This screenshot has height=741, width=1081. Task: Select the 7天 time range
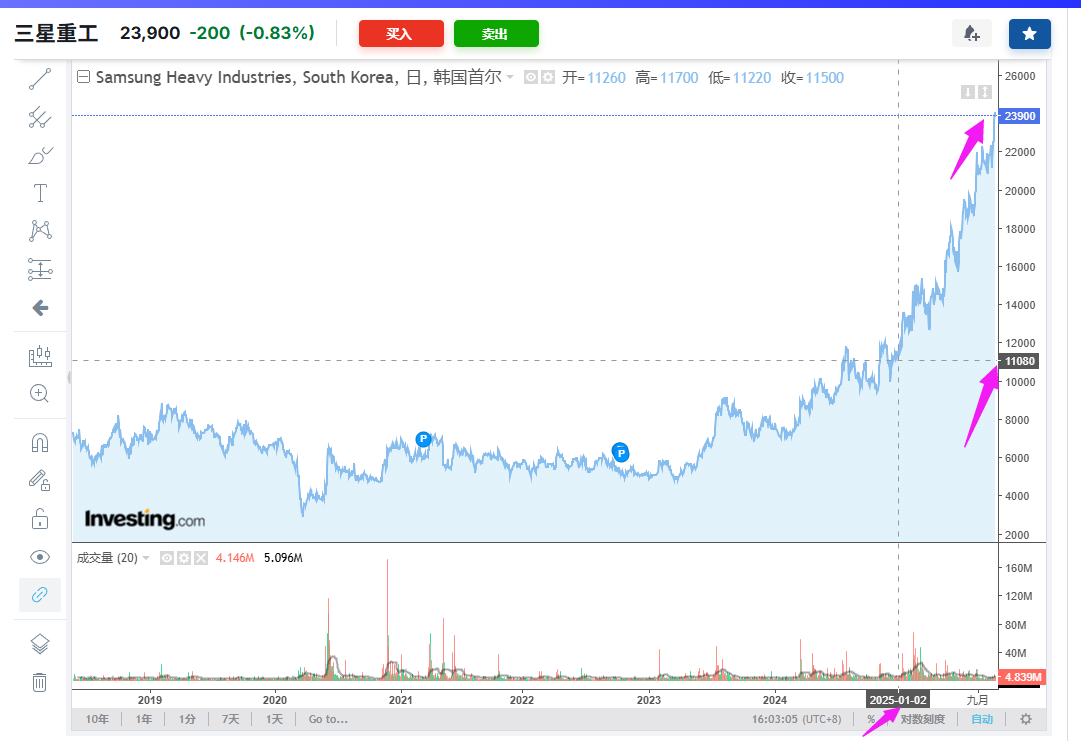(x=230, y=719)
